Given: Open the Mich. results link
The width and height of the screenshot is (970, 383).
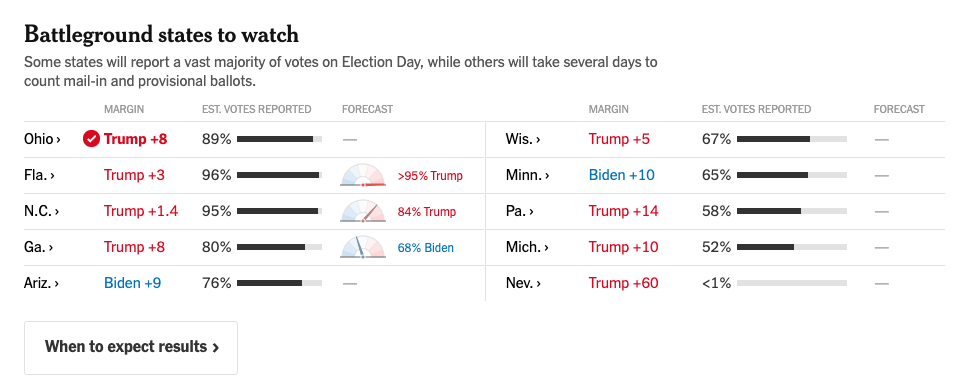Looking at the screenshot, I should click(x=527, y=247).
